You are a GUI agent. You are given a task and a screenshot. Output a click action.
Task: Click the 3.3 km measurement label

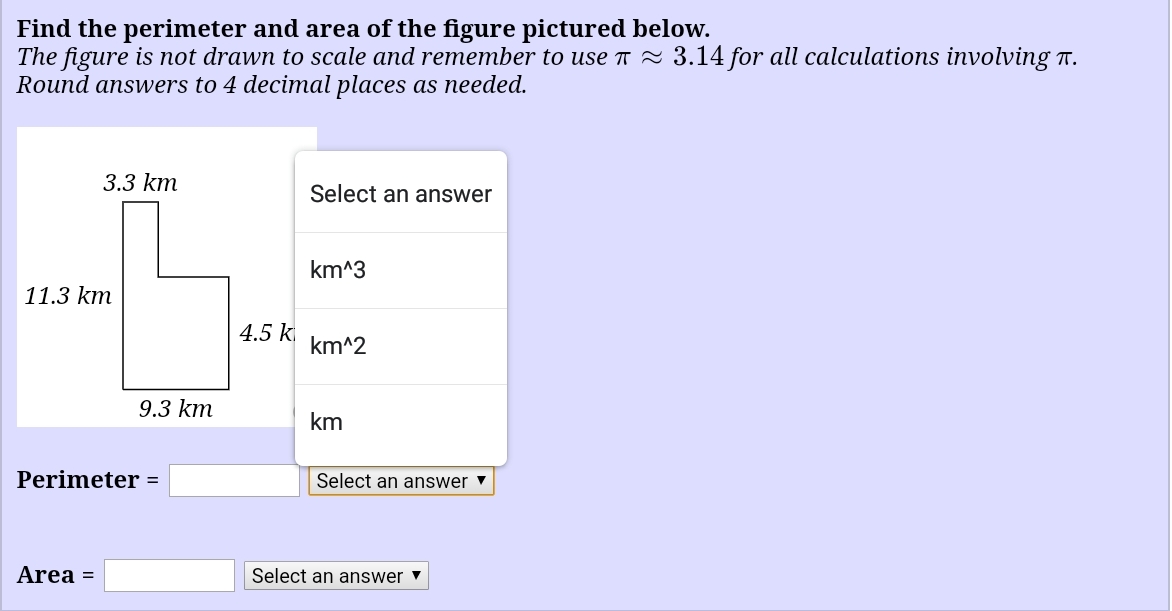click(x=140, y=183)
